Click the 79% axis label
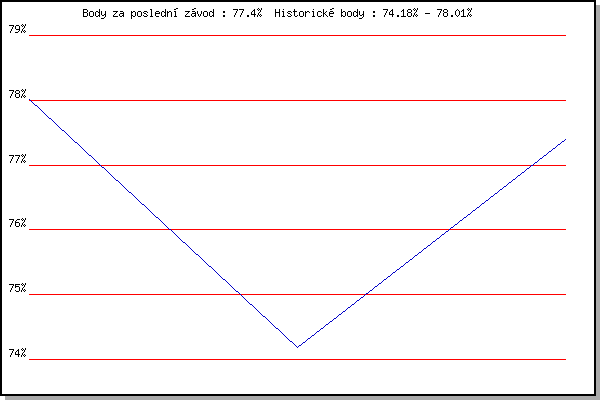 (17, 29)
